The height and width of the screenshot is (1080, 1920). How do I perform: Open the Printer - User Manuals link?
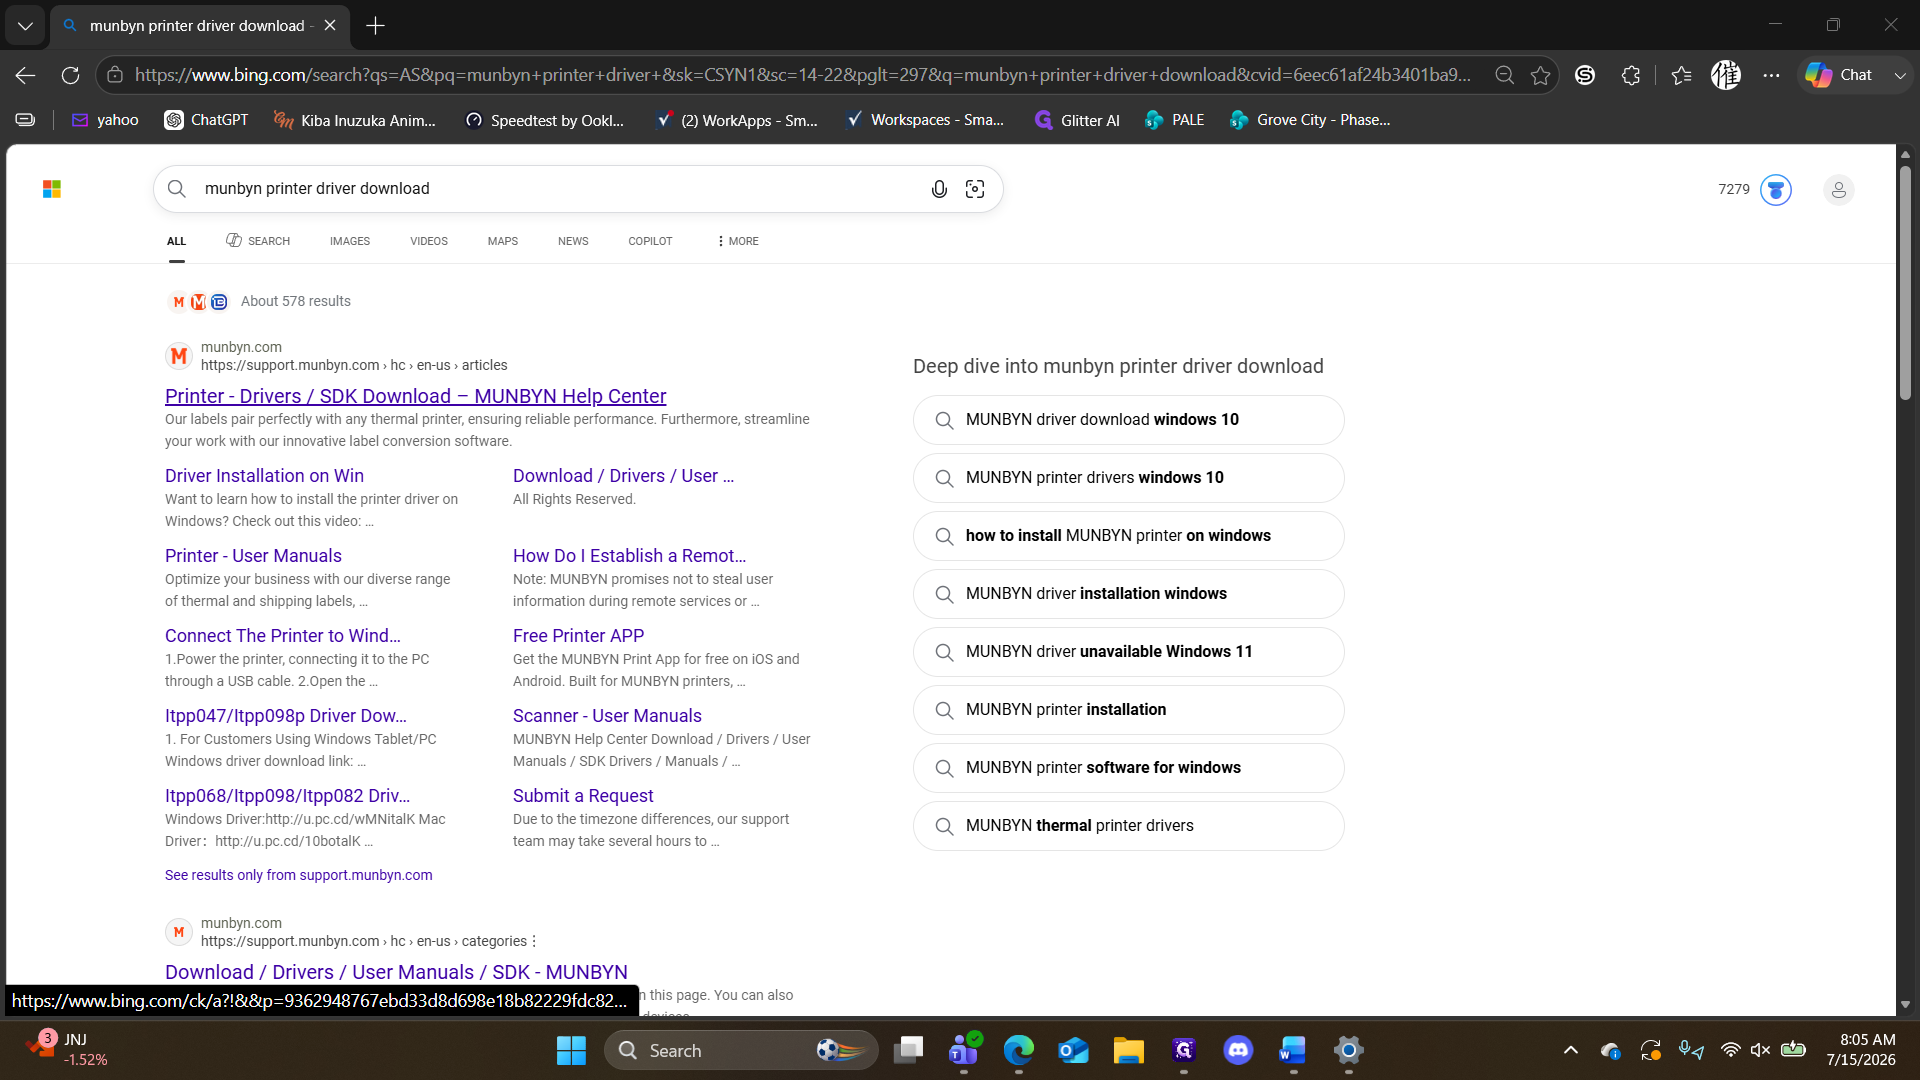(x=253, y=556)
